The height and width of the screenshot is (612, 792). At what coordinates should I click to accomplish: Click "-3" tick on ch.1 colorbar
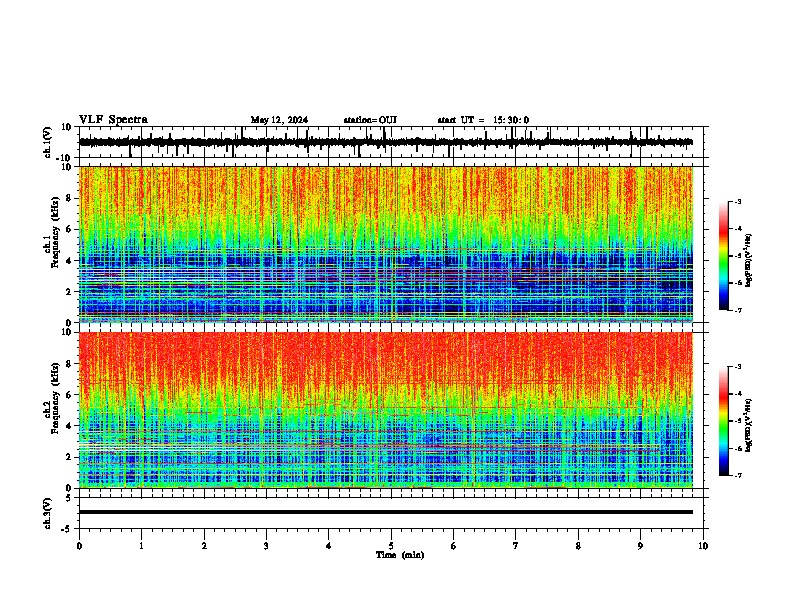[x=738, y=201]
